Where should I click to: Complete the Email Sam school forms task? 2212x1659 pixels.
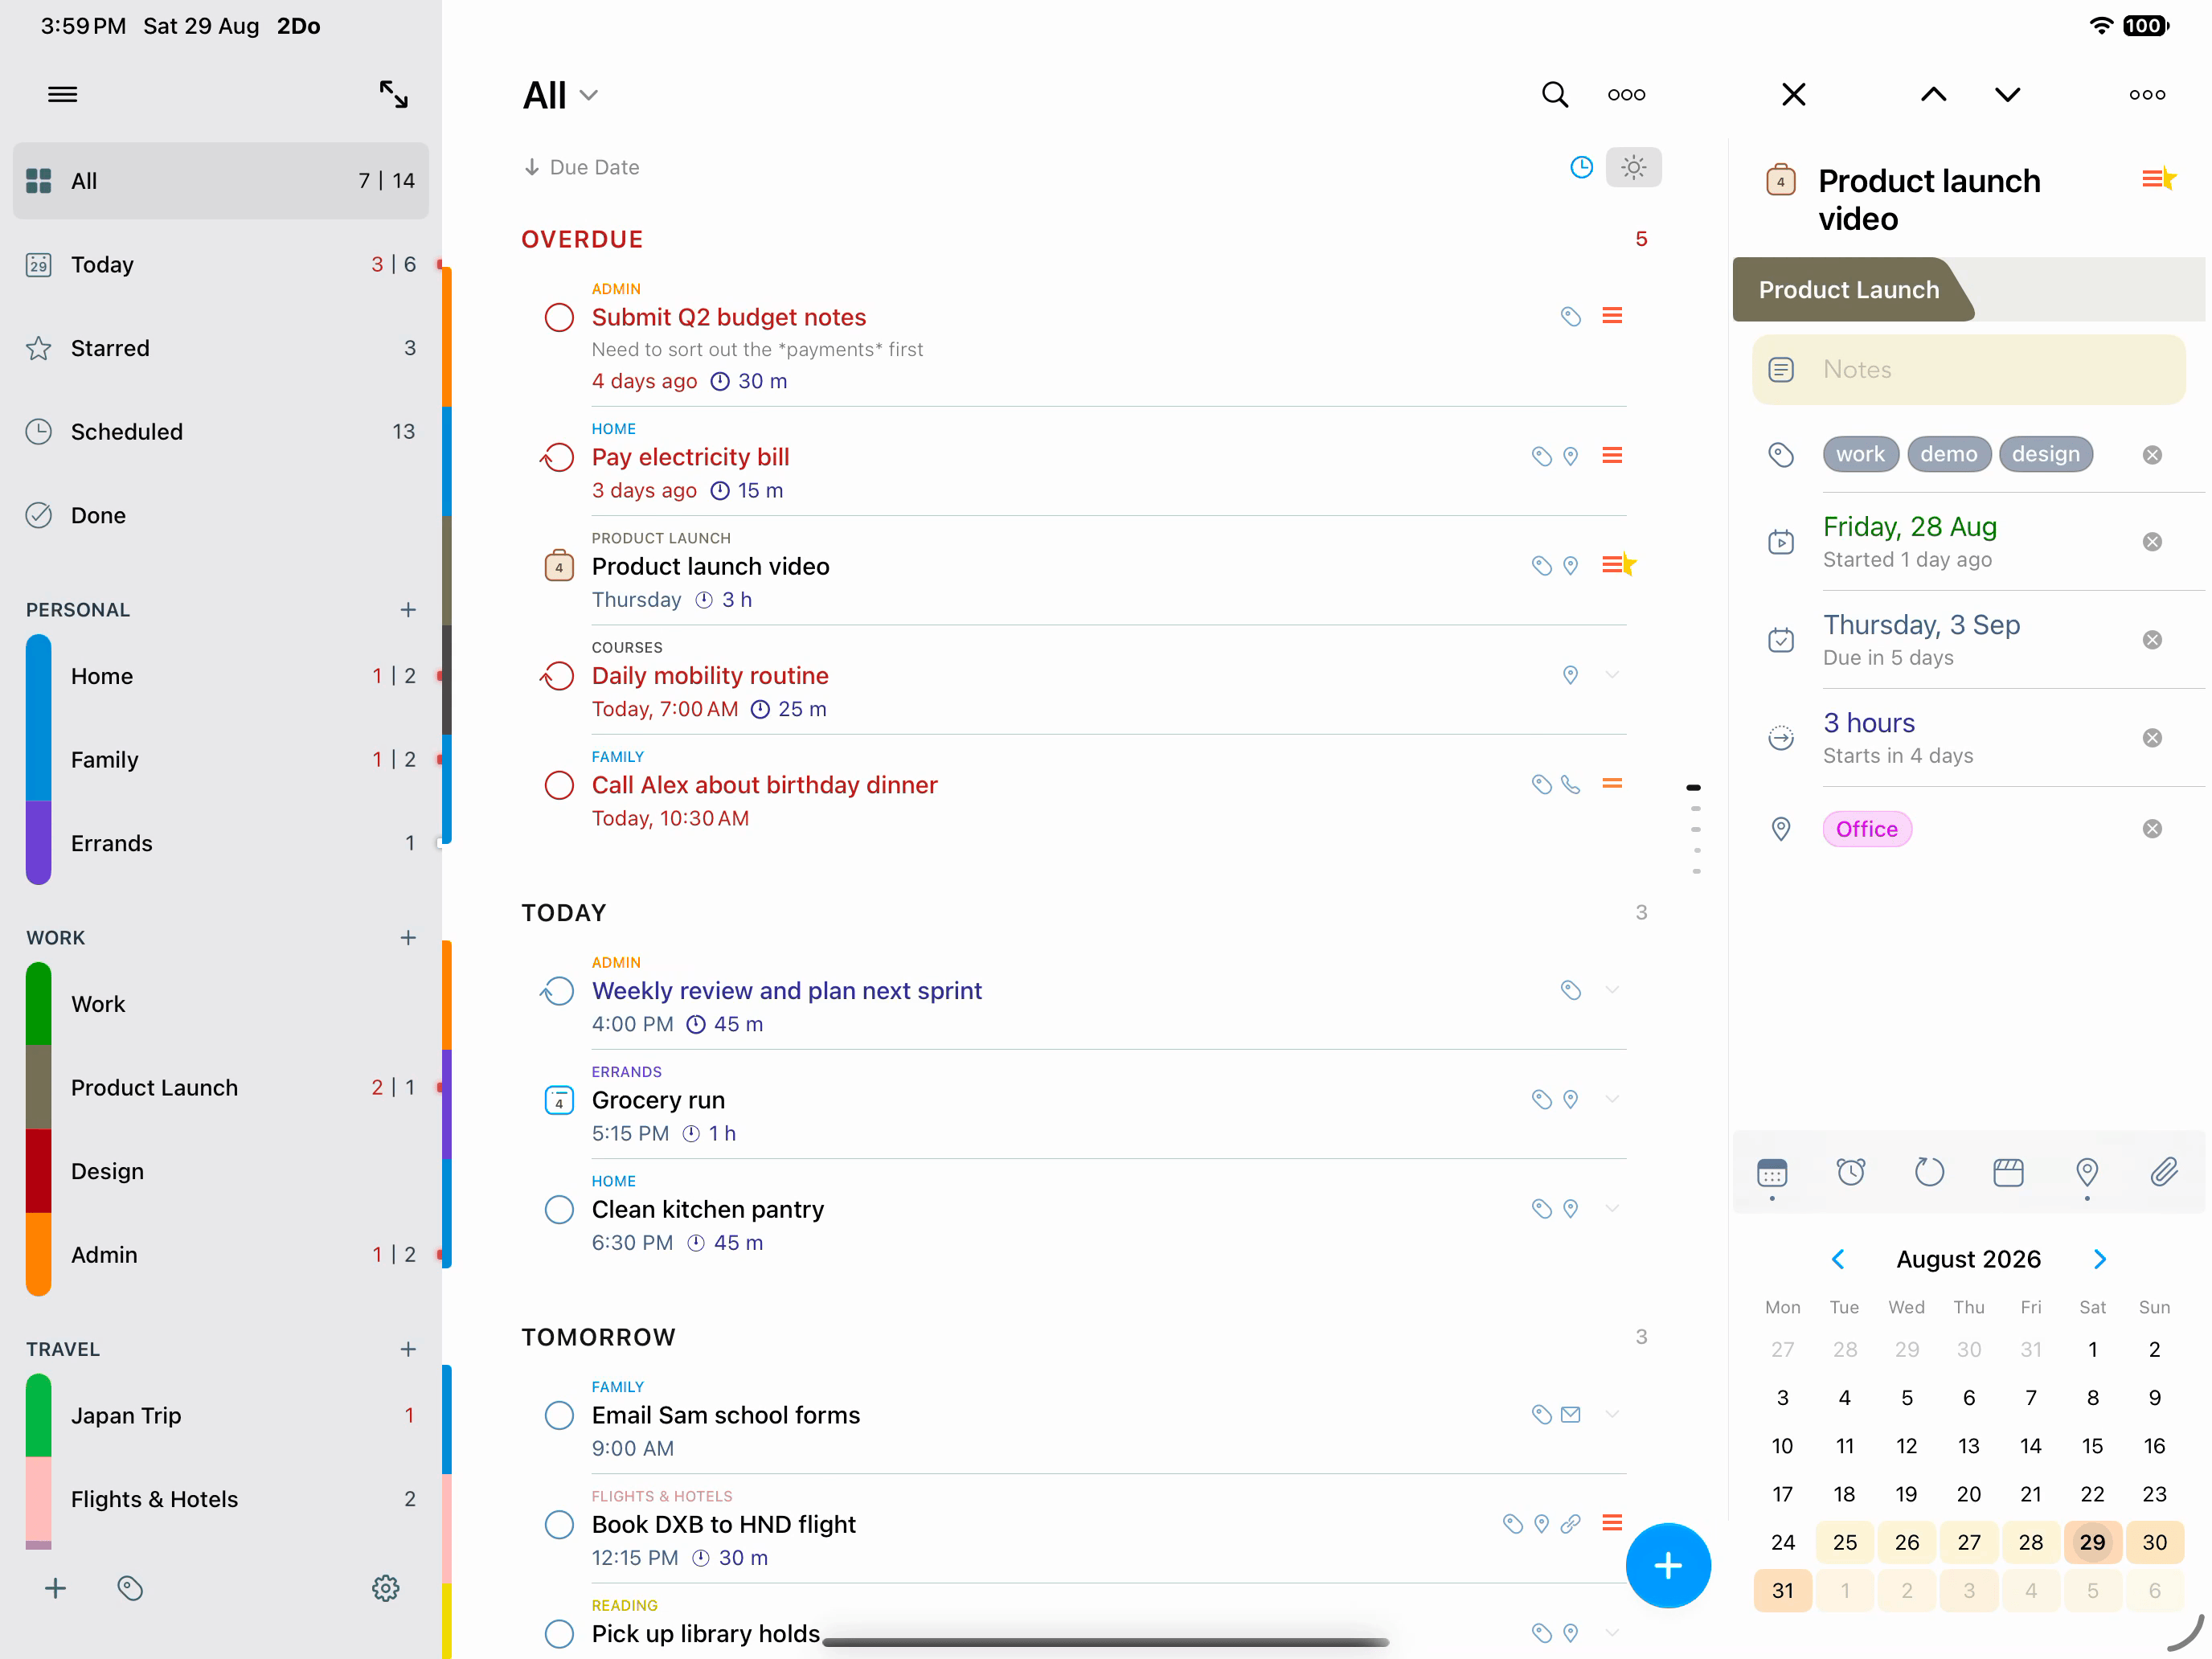pyautogui.click(x=559, y=1415)
